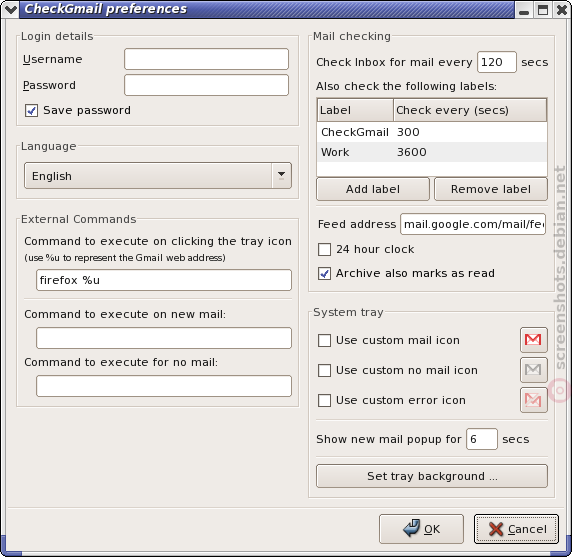This screenshot has height=557, width=572.
Task: Maximize the CheckGmail preferences window
Action: (543, 9)
